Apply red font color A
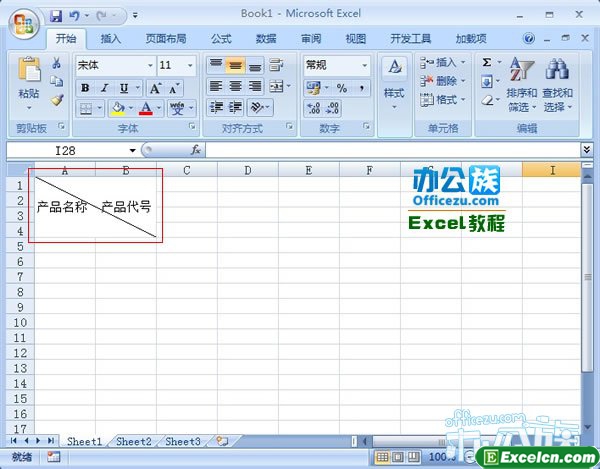 click(146, 109)
